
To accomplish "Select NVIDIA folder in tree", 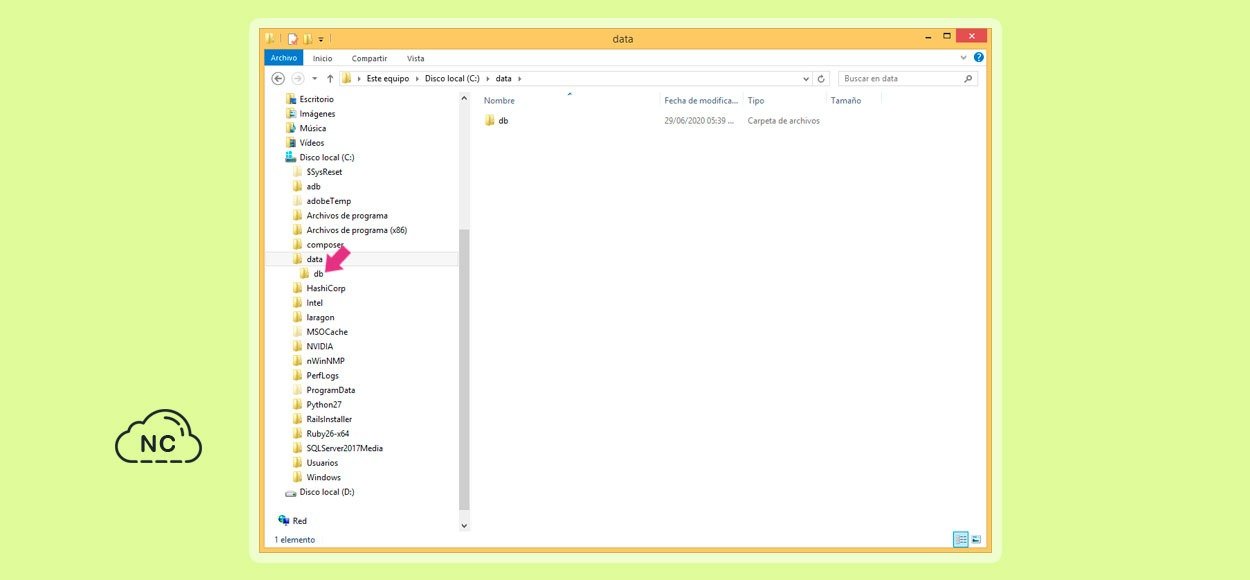I will [x=320, y=346].
